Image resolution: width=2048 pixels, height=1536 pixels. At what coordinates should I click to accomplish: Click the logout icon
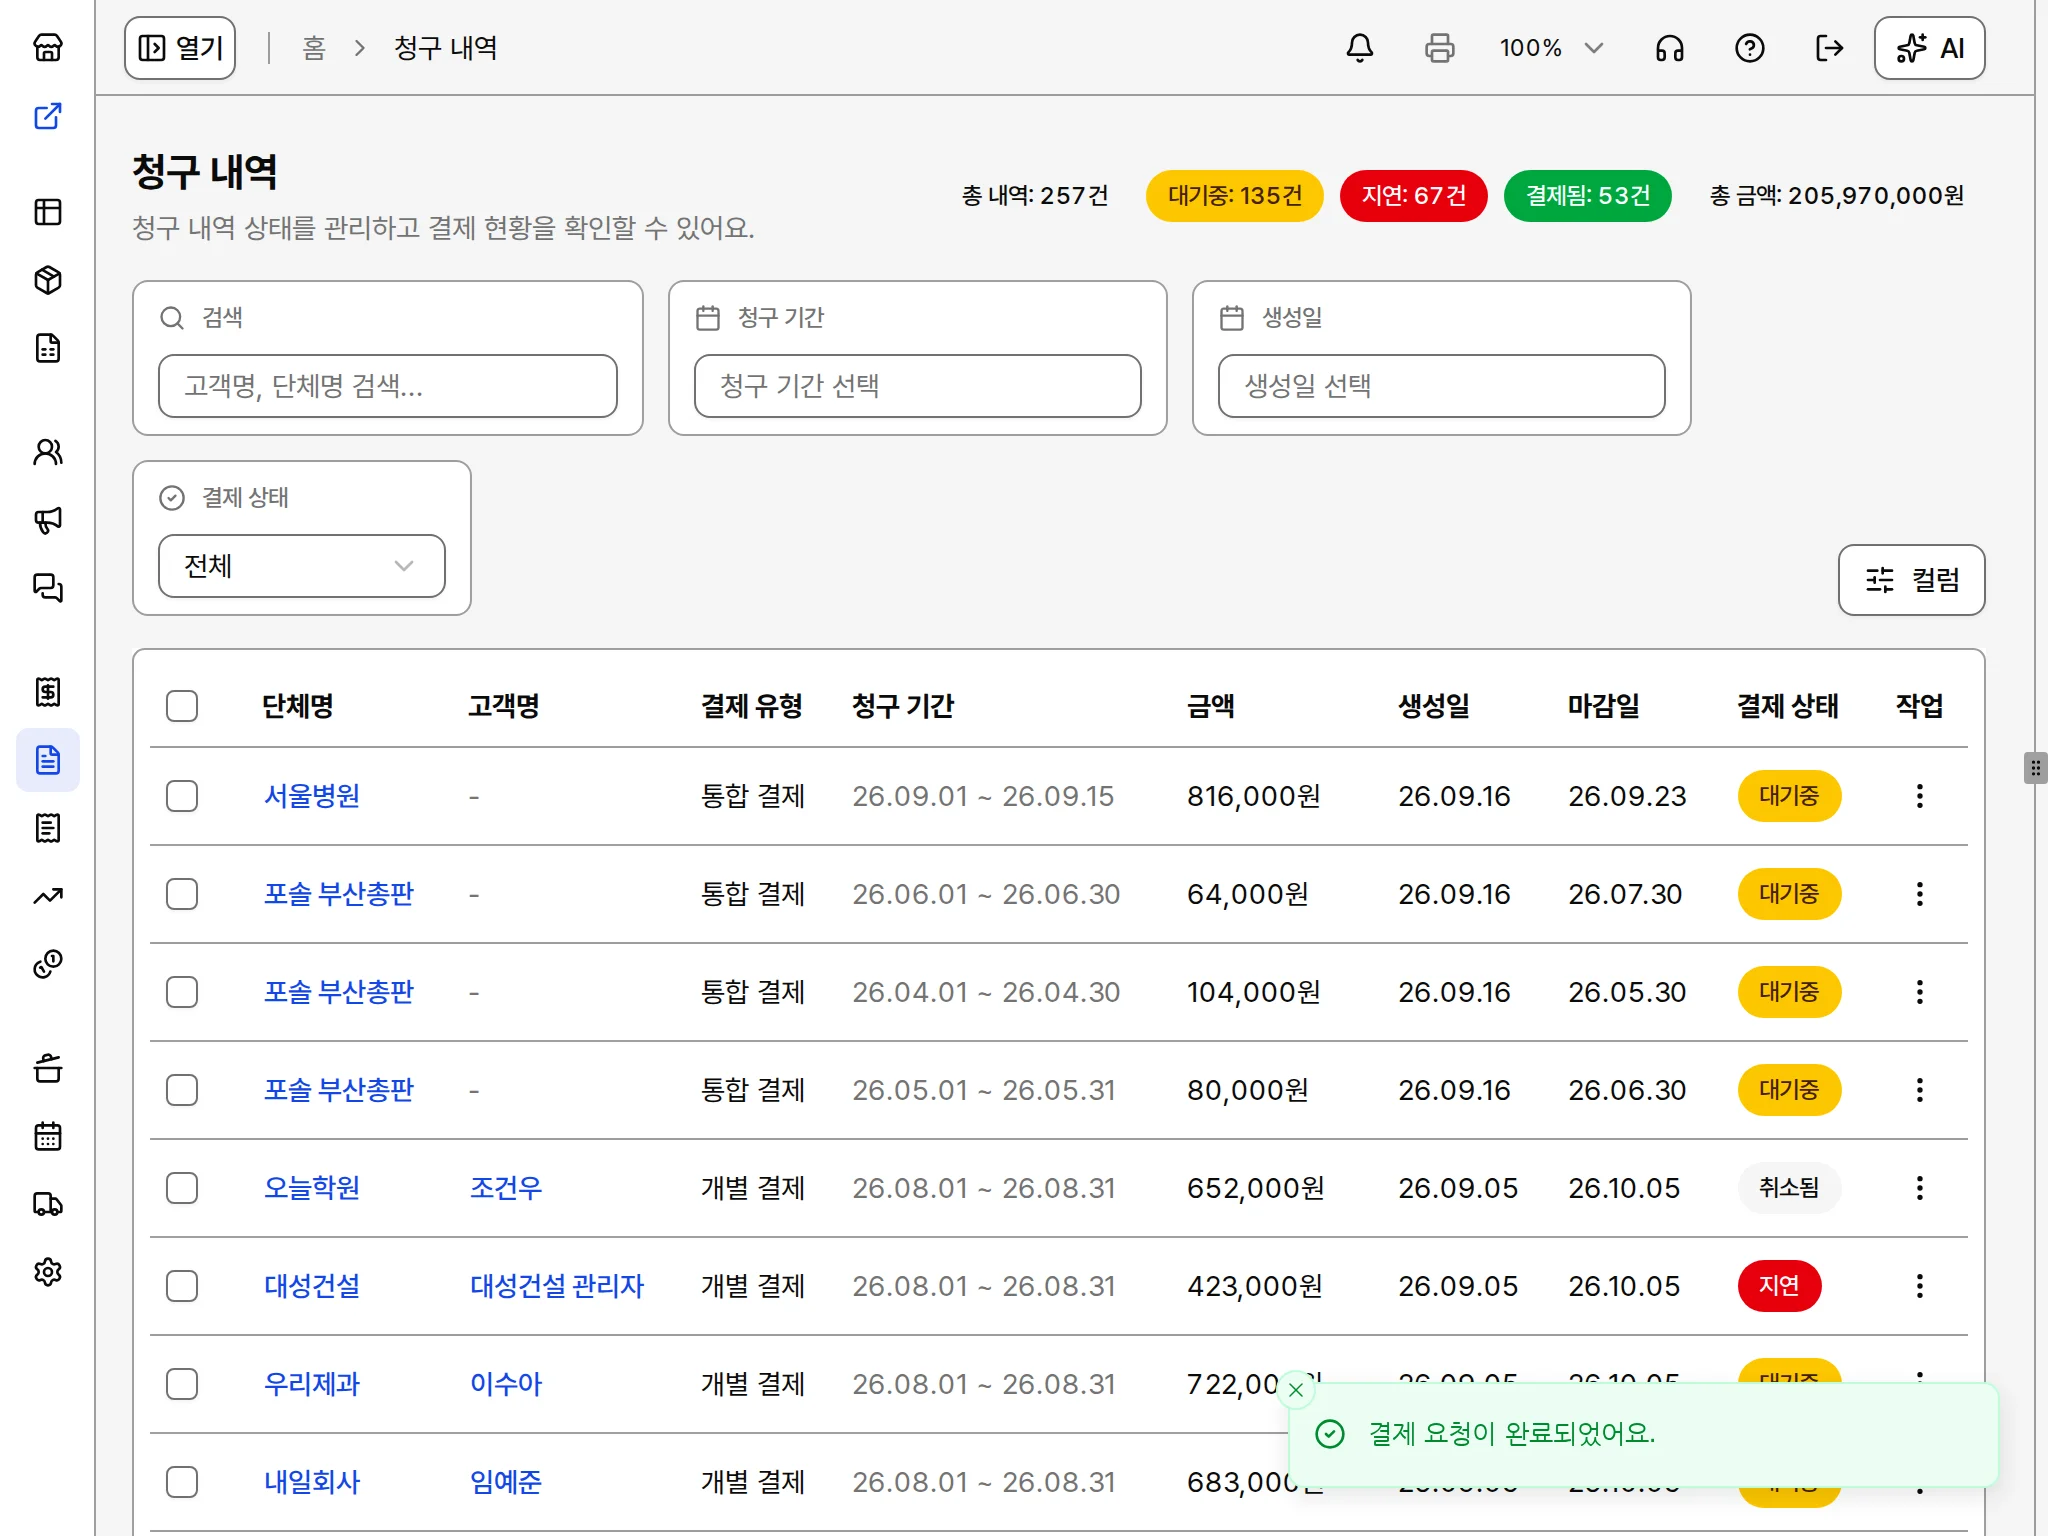(1830, 48)
